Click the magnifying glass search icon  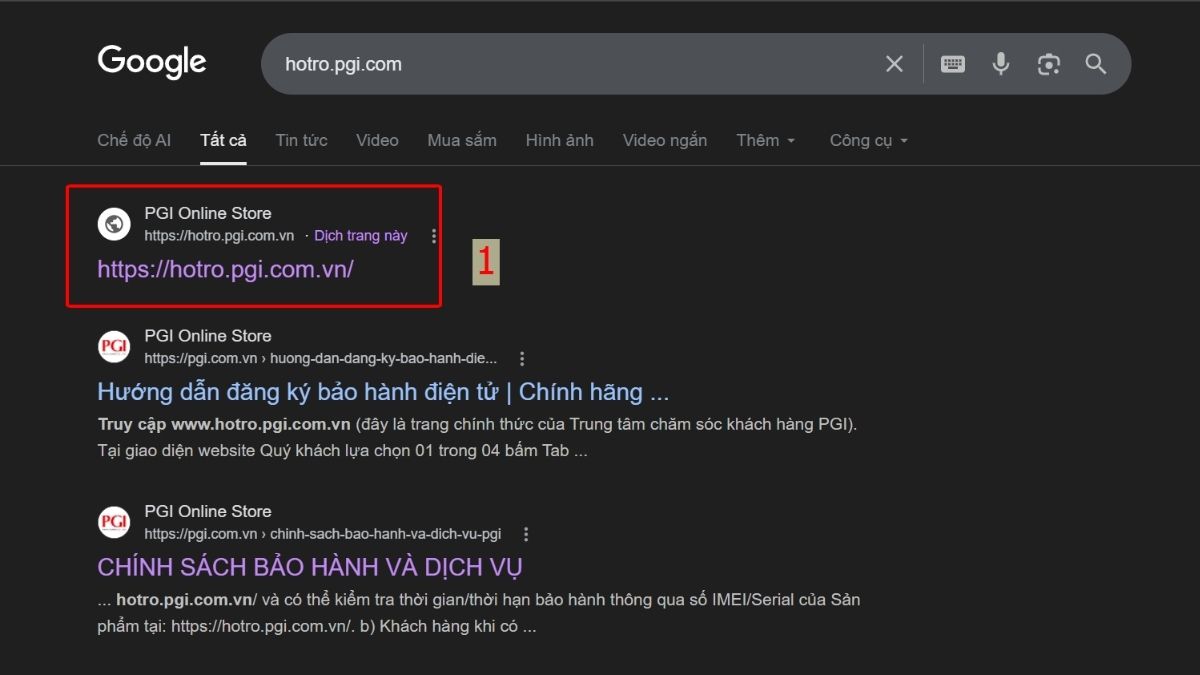click(1095, 63)
